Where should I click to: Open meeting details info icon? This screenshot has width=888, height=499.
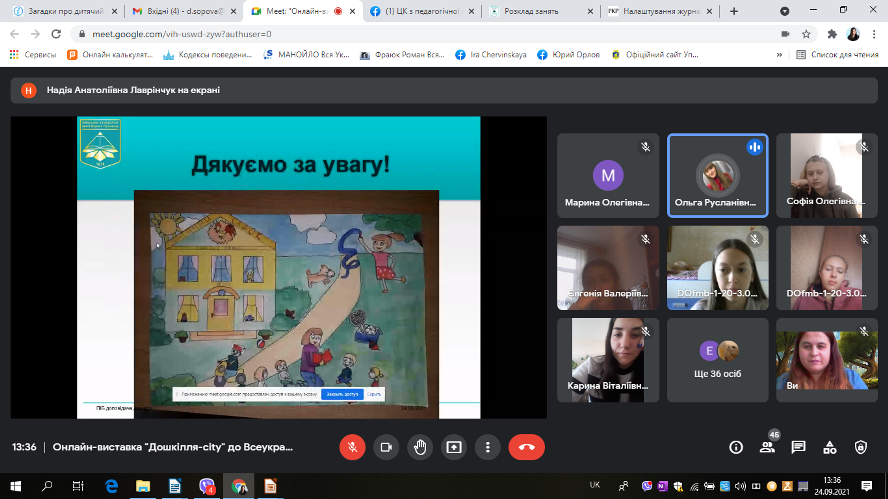pos(736,447)
